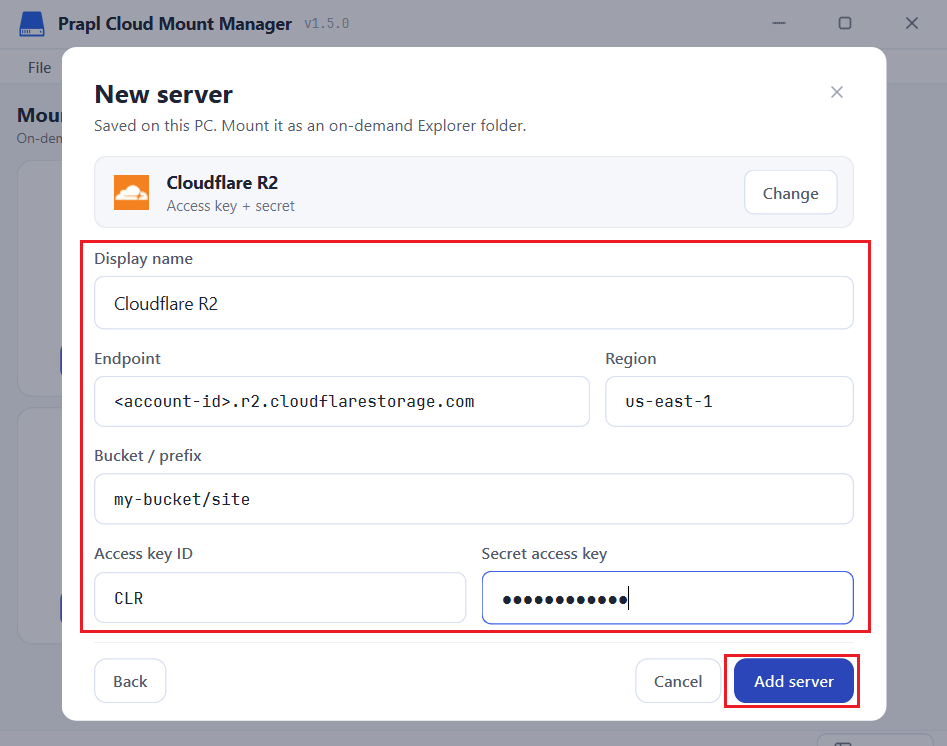Click into the Endpoint input field
The width and height of the screenshot is (947, 746).
tap(342, 402)
